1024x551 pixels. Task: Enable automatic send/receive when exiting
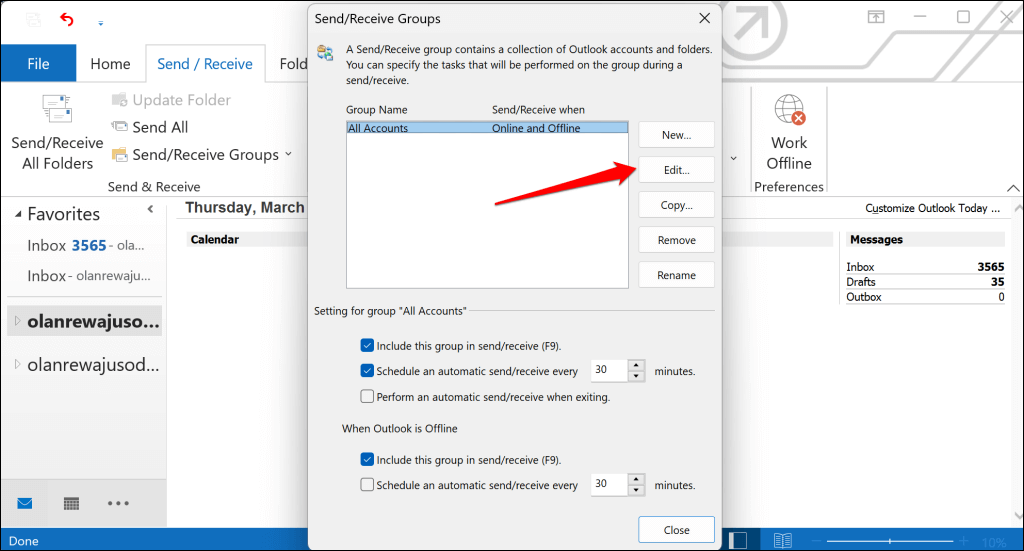[367, 396]
